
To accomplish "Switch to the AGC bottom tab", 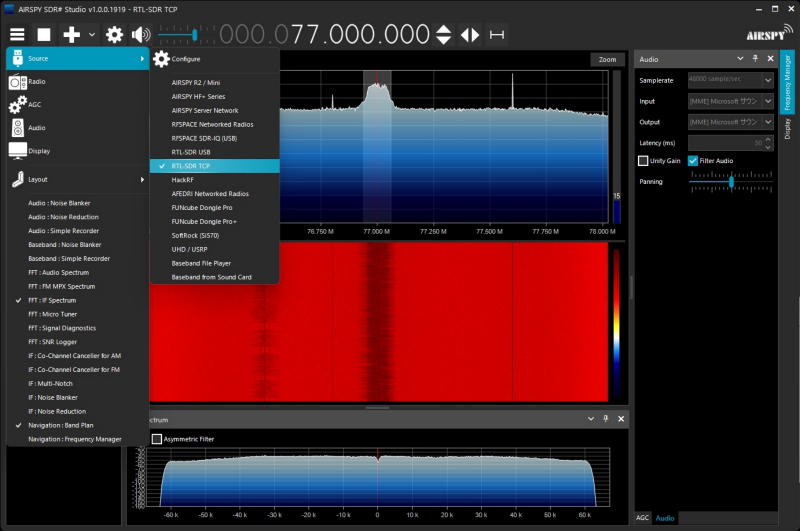I will (x=642, y=518).
